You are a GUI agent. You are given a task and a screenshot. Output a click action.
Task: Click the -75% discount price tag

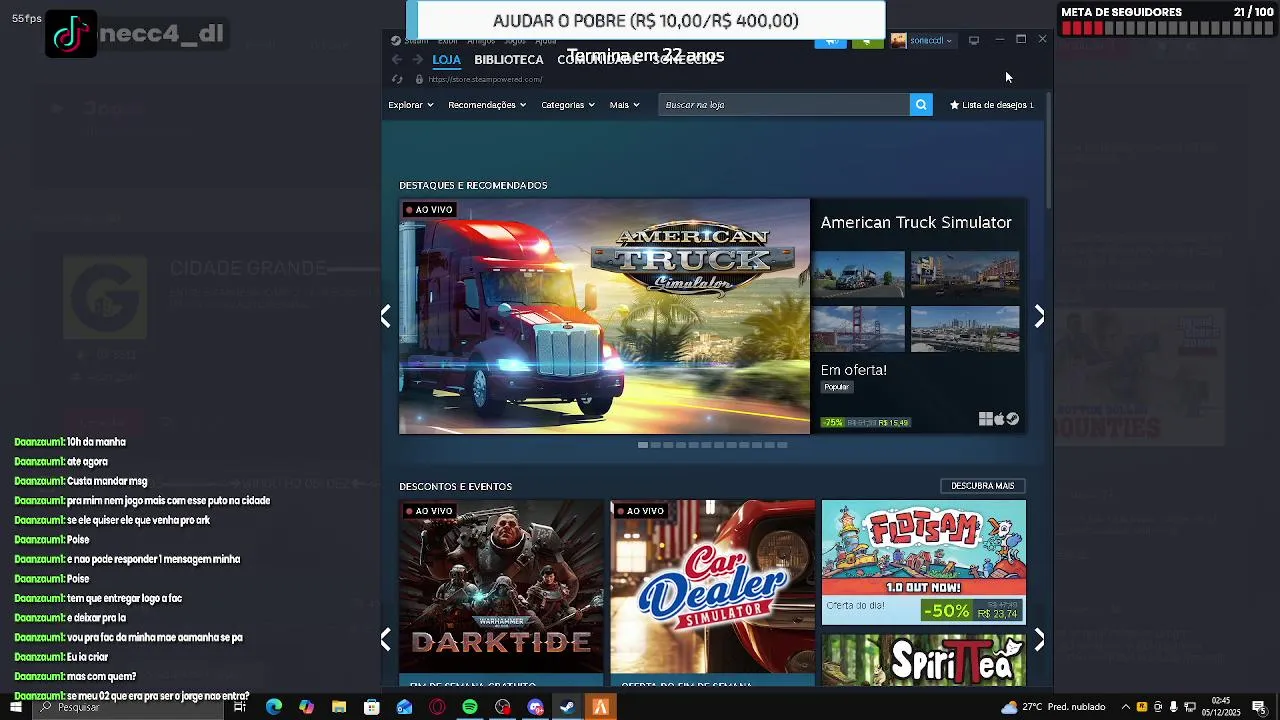(865, 422)
